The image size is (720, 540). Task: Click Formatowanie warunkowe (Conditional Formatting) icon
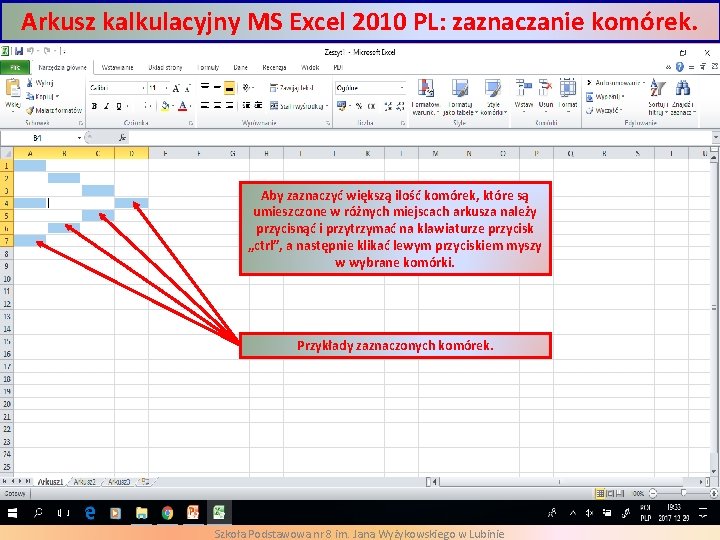[x=426, y=88]
